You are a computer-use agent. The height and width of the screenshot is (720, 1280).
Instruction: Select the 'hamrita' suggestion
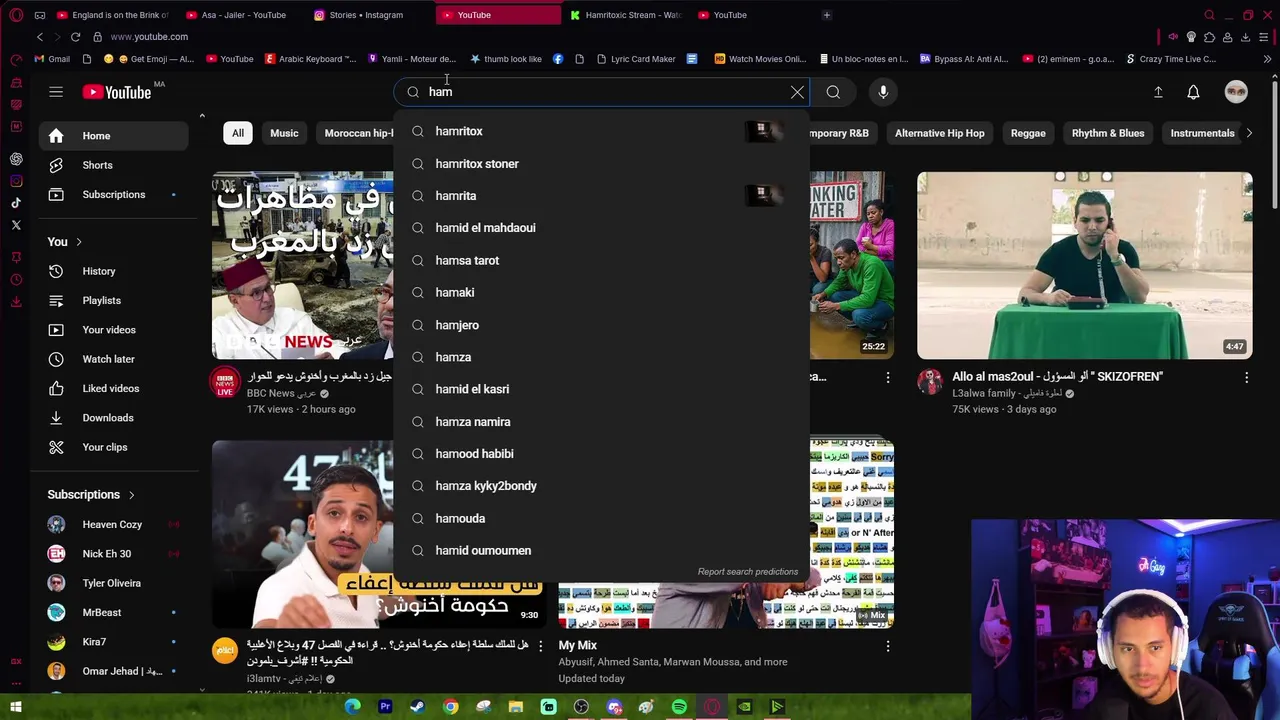coord(601,196)
